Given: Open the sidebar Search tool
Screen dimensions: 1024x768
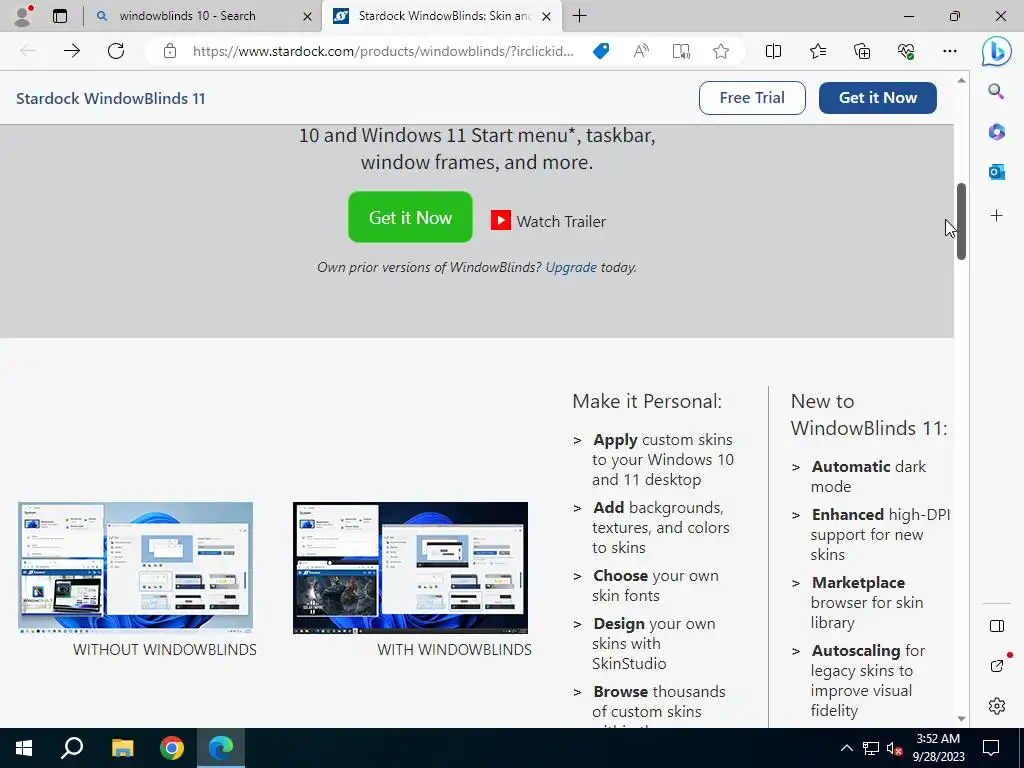Looking at the screenshot, I should point(996,91).
